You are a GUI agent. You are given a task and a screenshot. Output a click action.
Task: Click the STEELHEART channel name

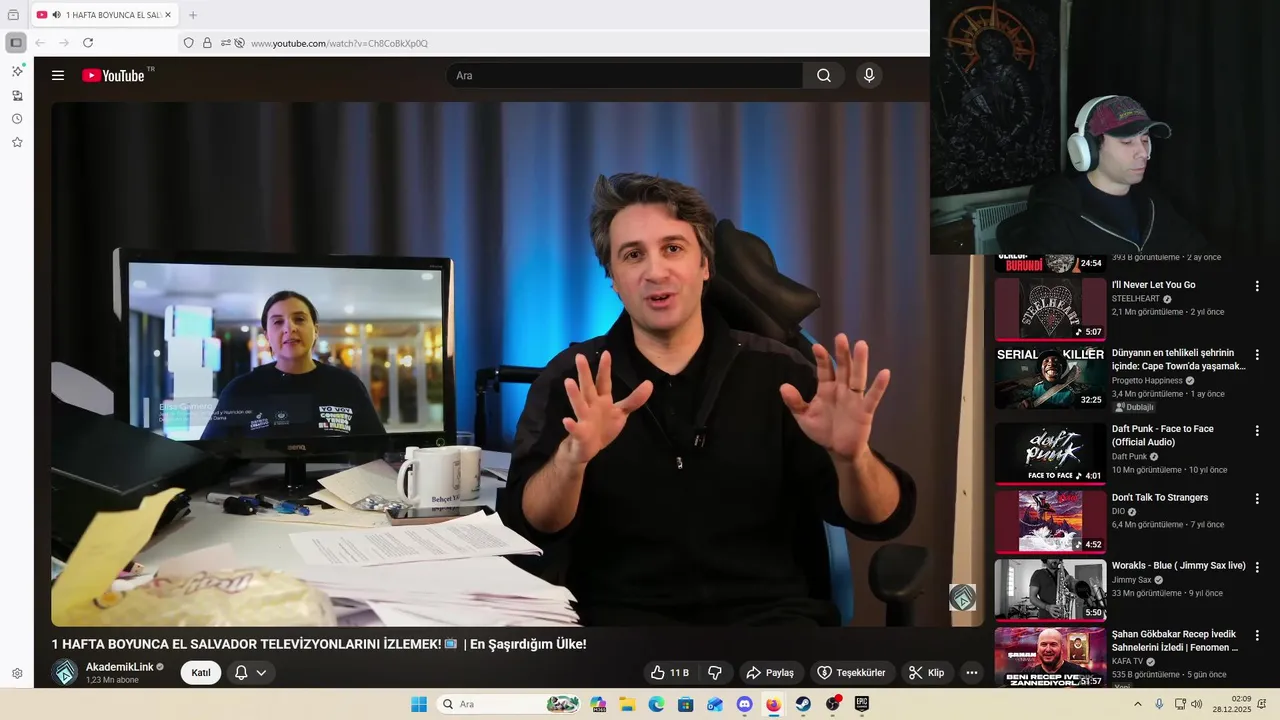(1136, 299)
